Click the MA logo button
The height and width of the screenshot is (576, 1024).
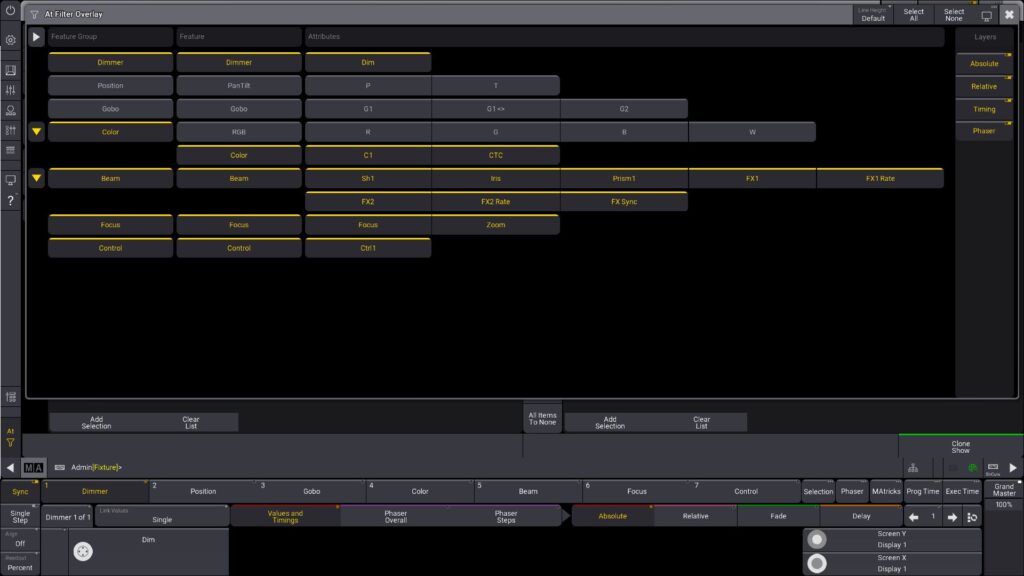point(34,467)
